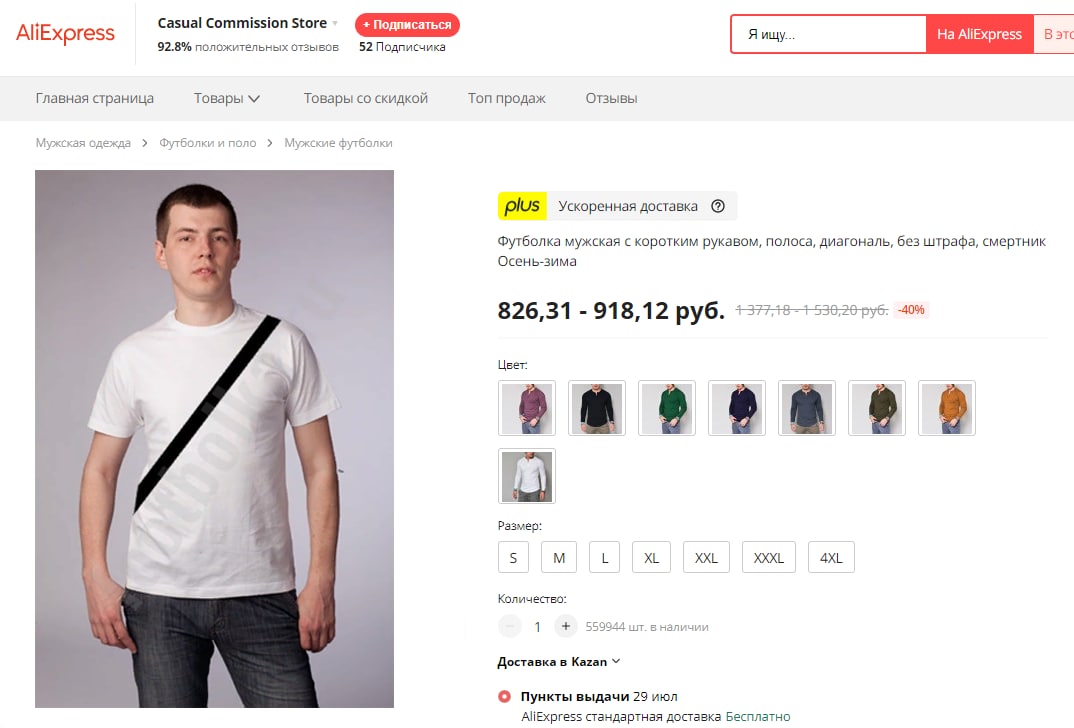Click the На AliExpress search button

coord(979,34)
